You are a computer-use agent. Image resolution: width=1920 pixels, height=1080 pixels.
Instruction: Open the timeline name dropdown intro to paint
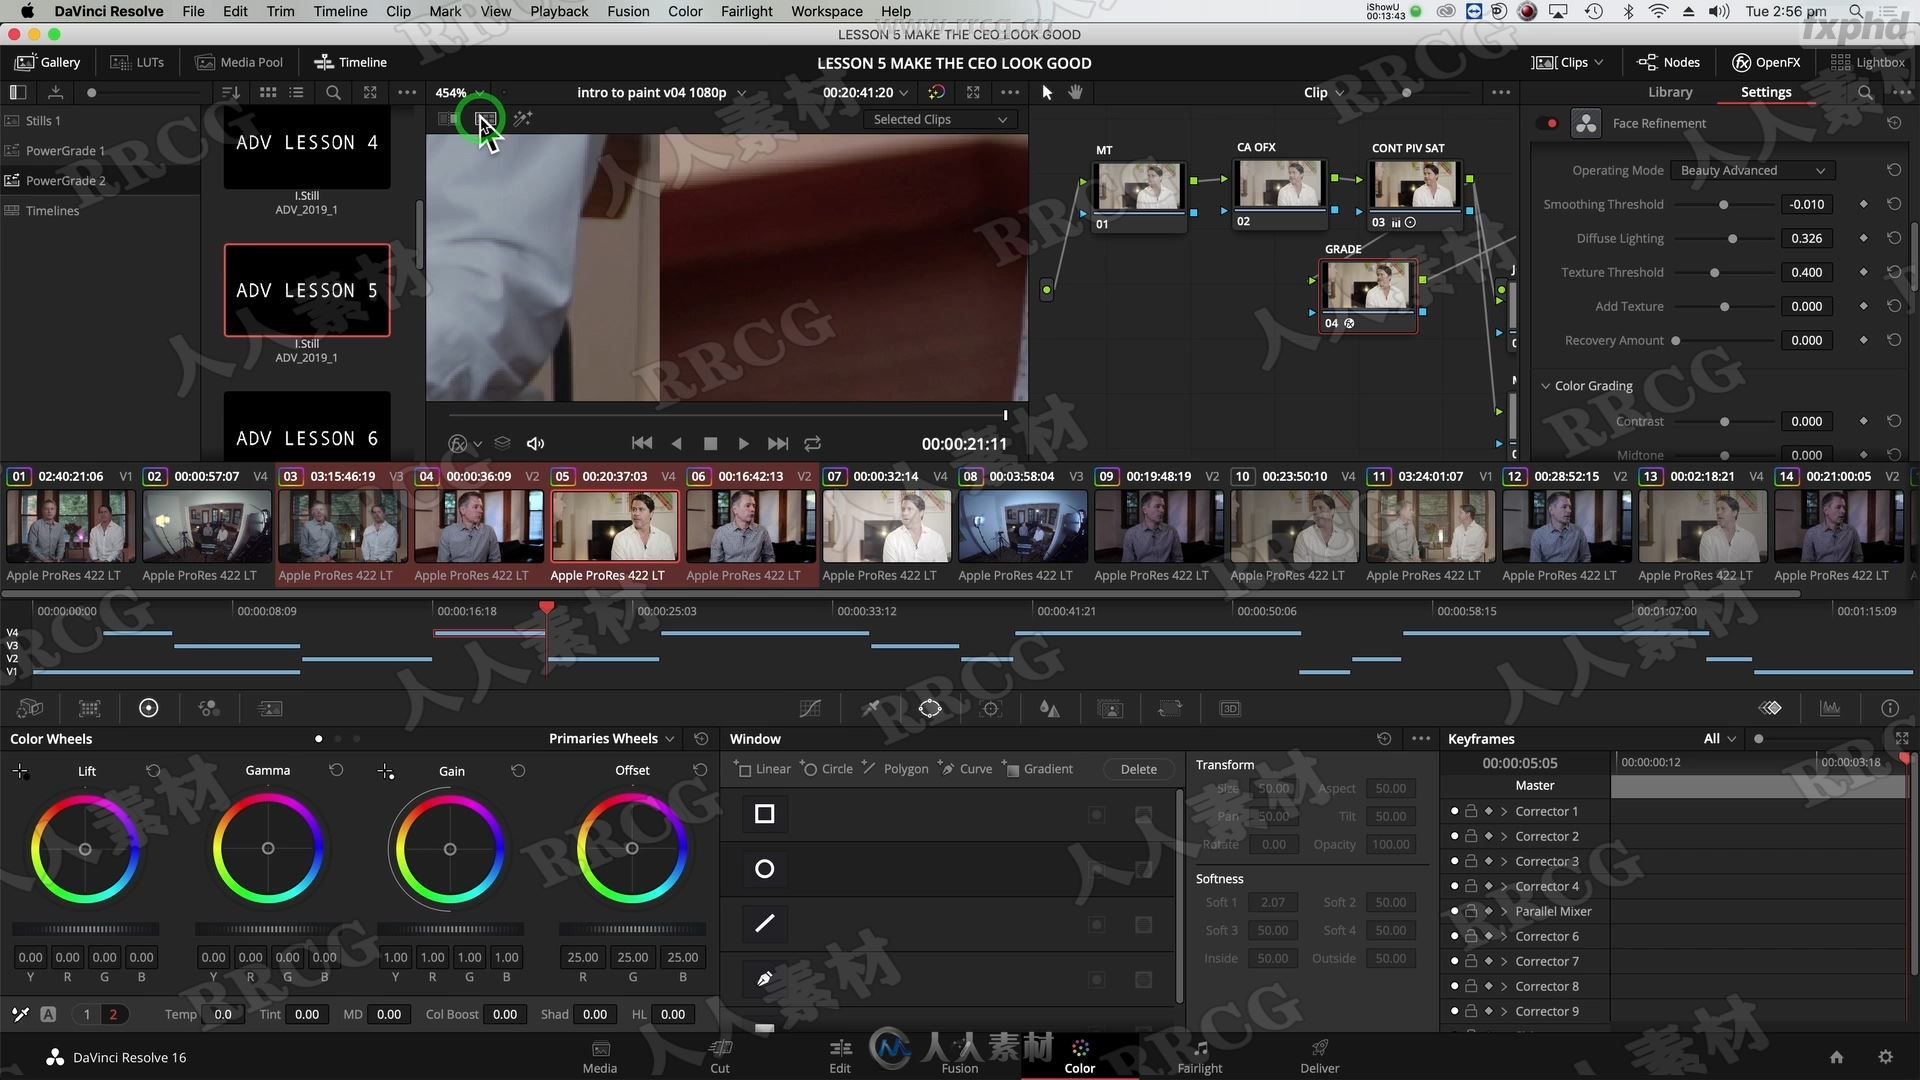point(661,92)
